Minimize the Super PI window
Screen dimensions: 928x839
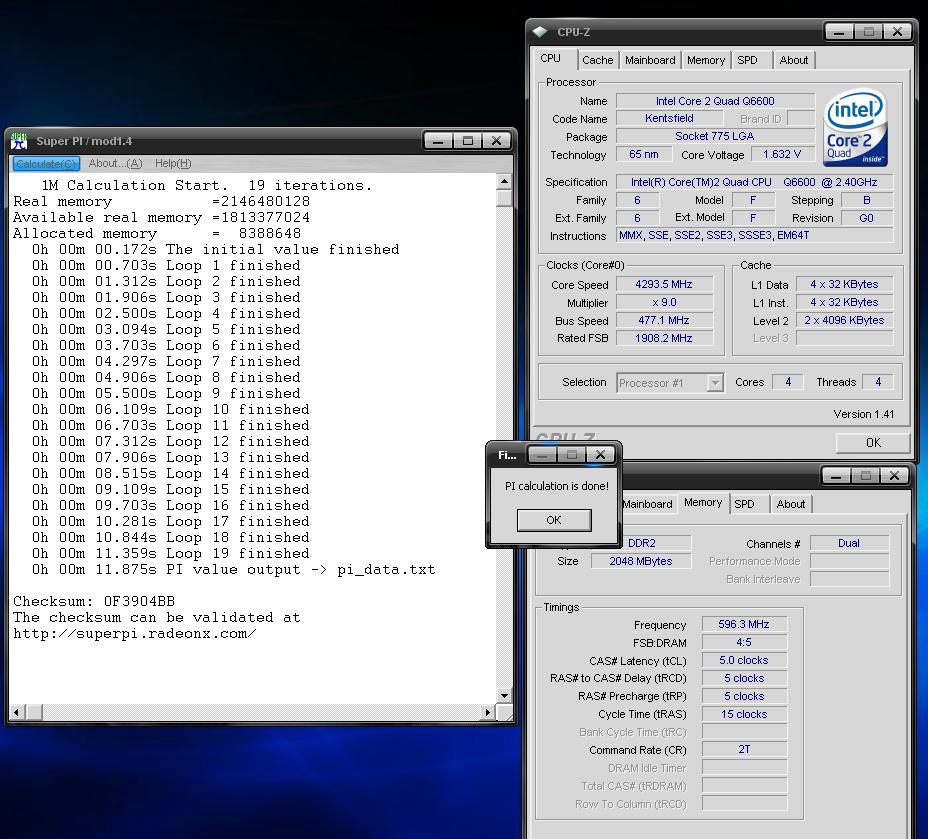point(439,141)
